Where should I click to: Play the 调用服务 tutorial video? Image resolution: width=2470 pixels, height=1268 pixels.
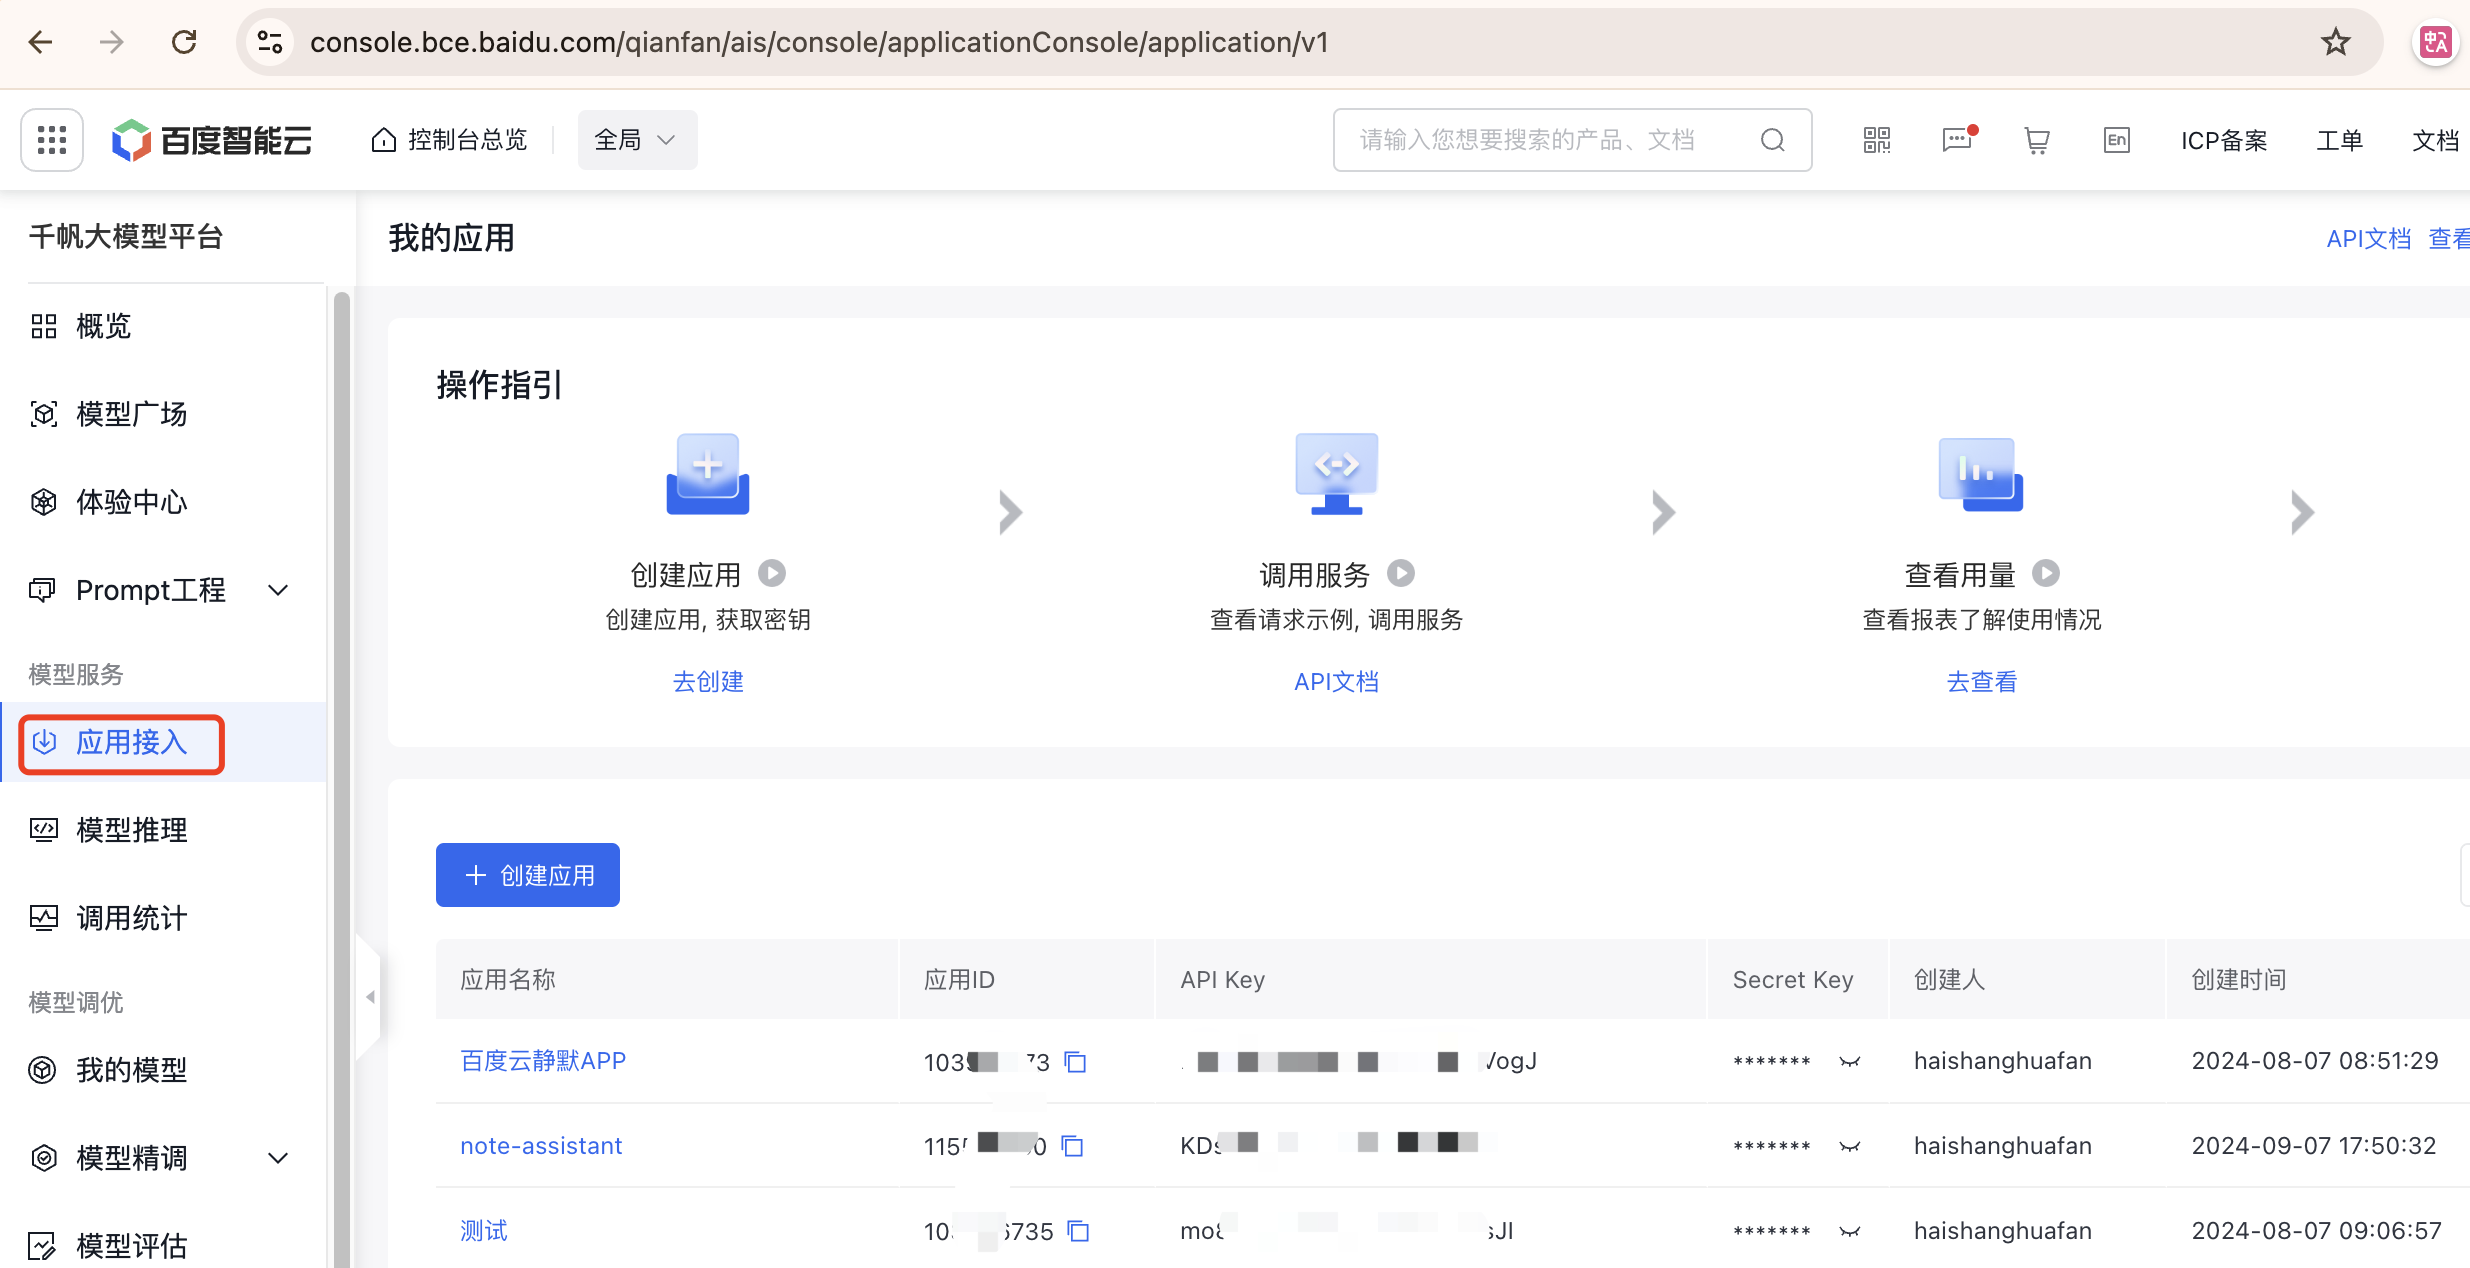coord(1401,573)
